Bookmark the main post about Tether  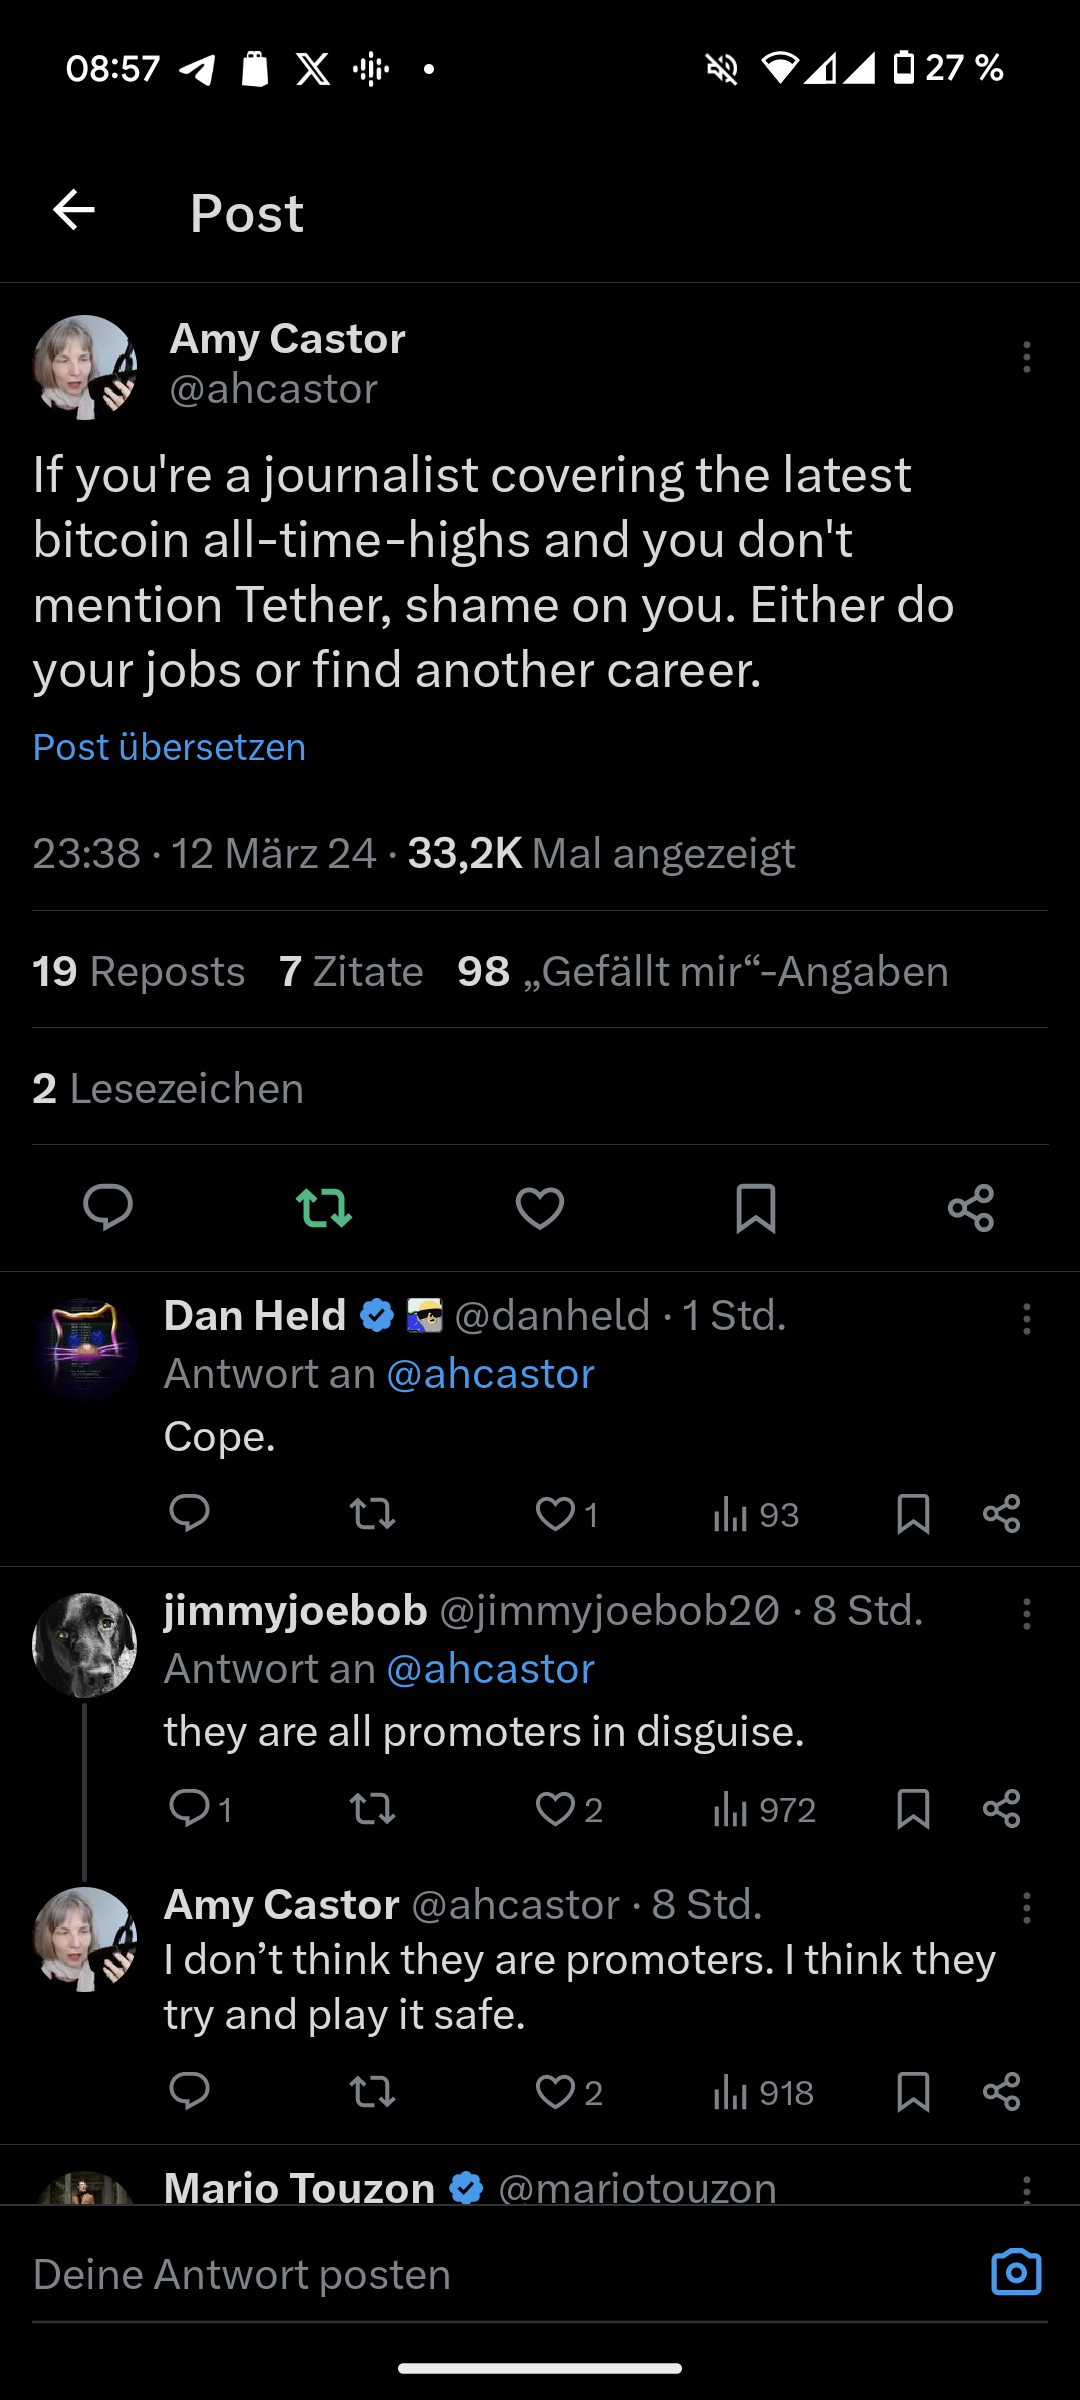click(756, 1207)
